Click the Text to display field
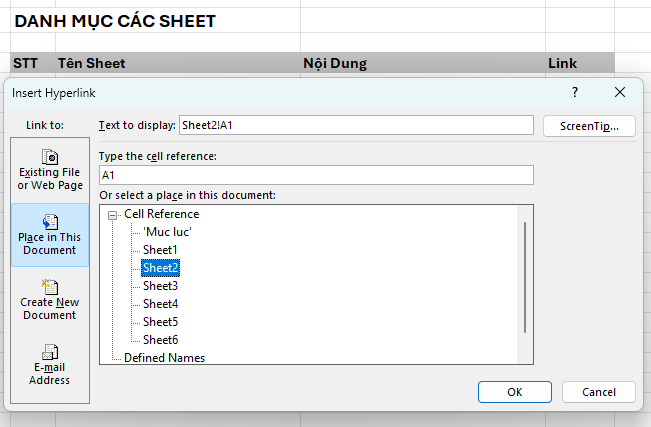The image size is (651, 427). tap(356, 125)
